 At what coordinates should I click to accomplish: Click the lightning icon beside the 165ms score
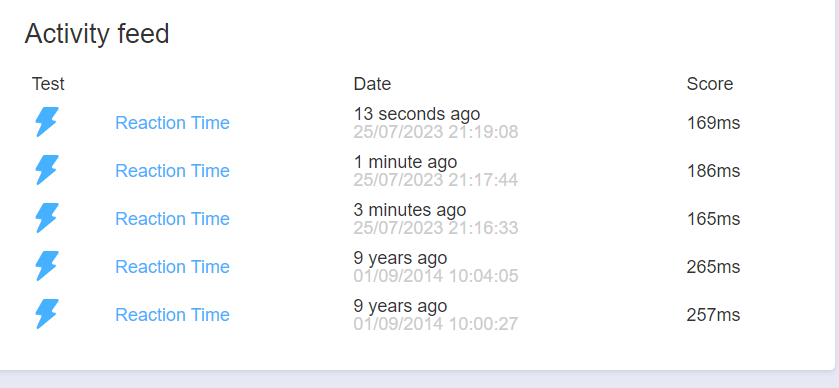[x=47, y=218]
